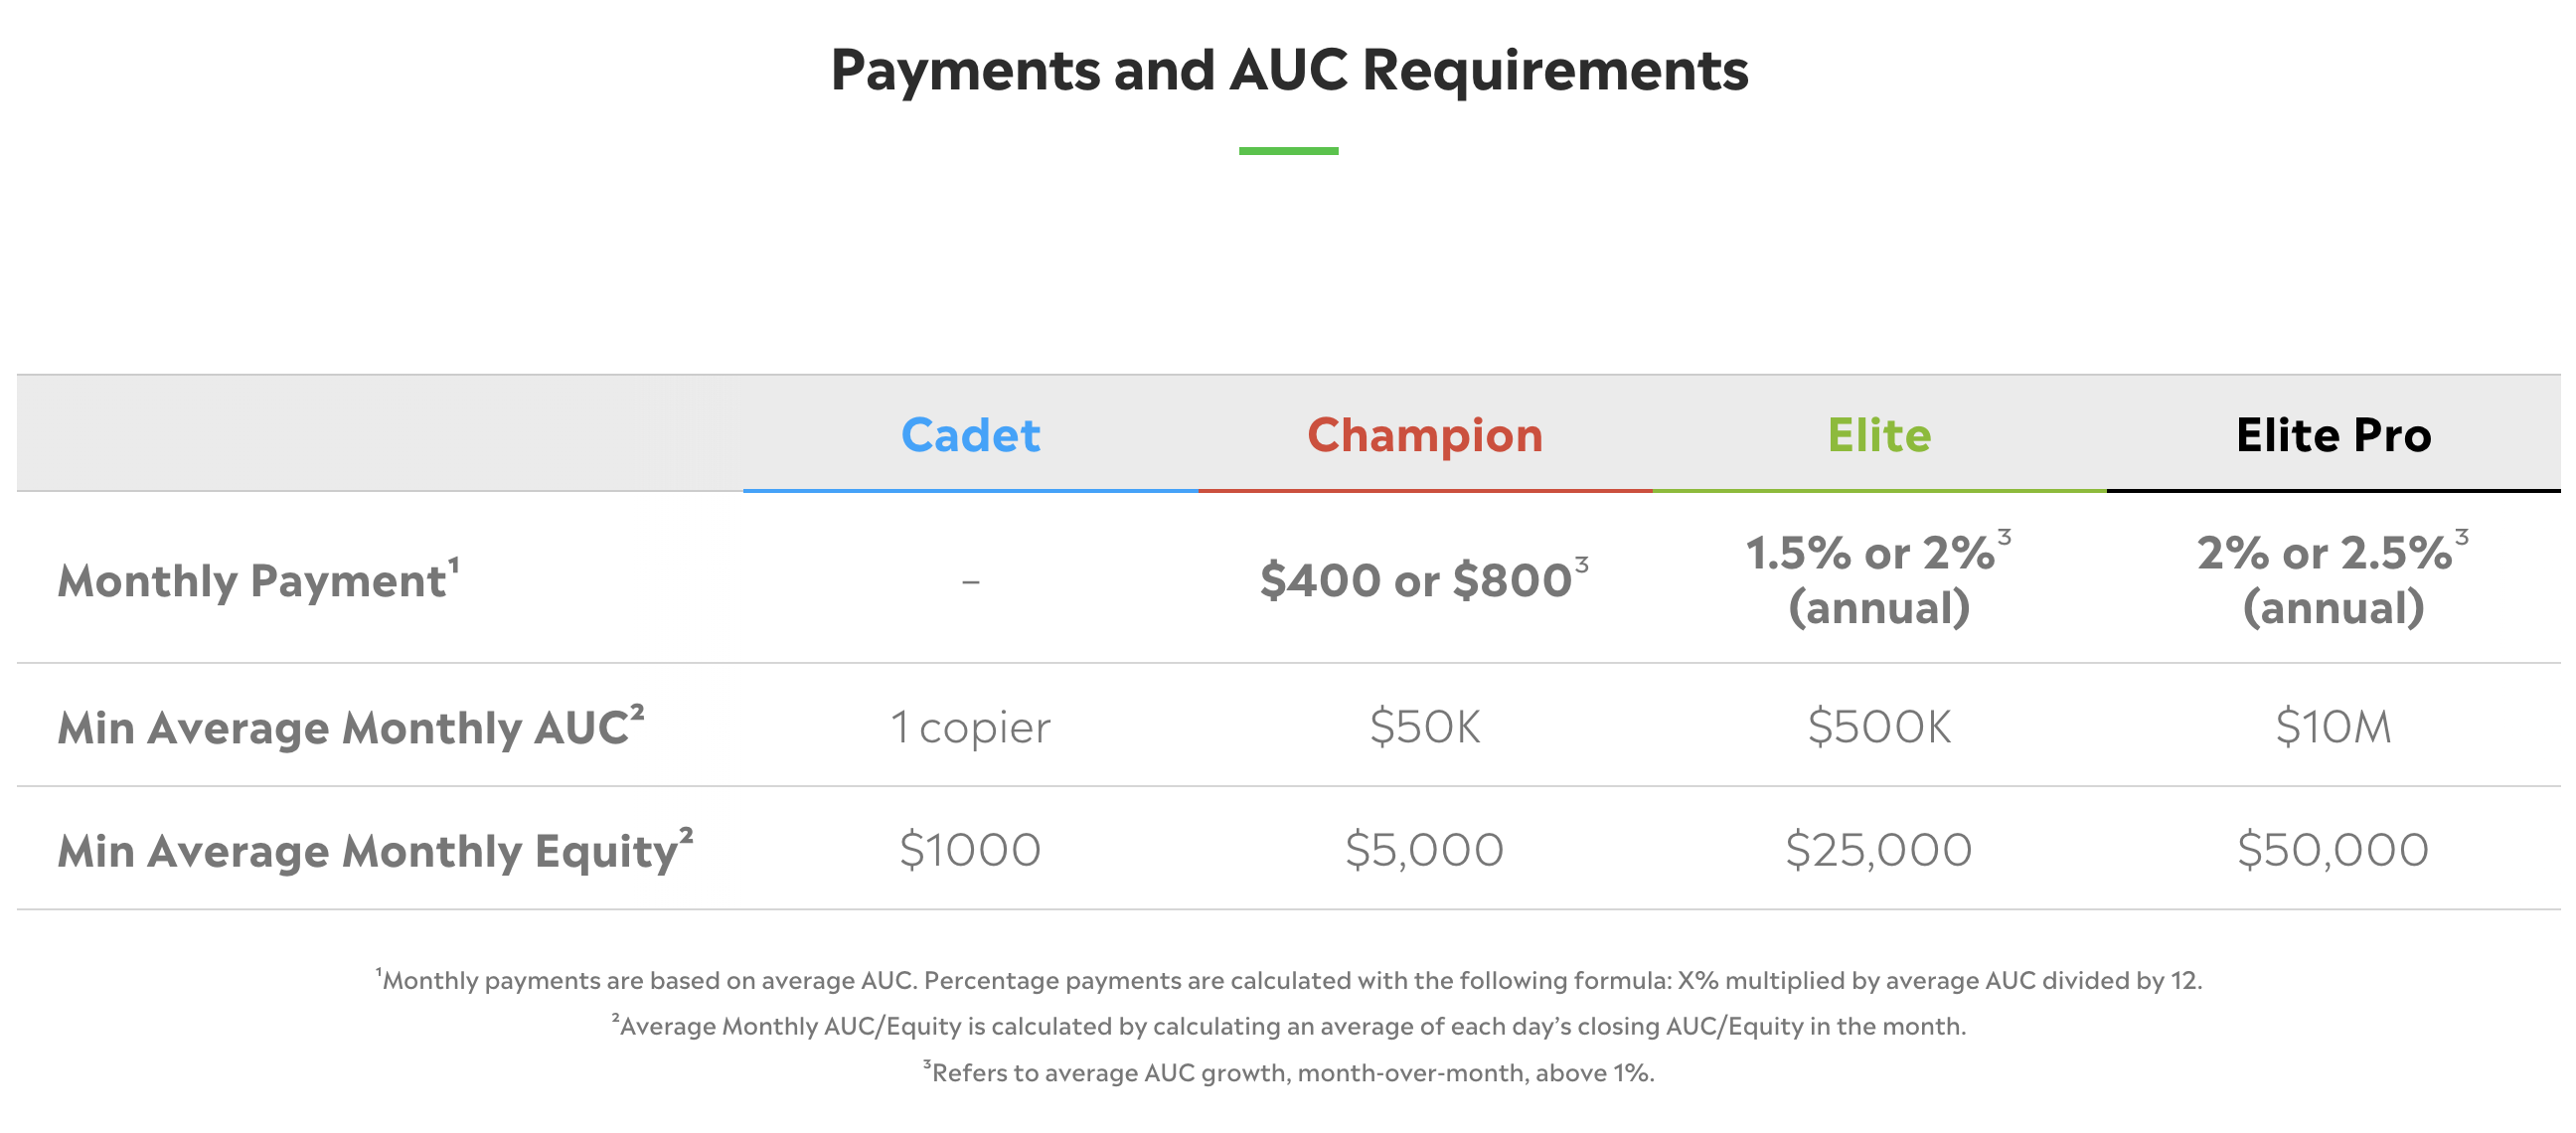
Task: Click the $500K minimum AUC value
Action: coord(1879,727)
